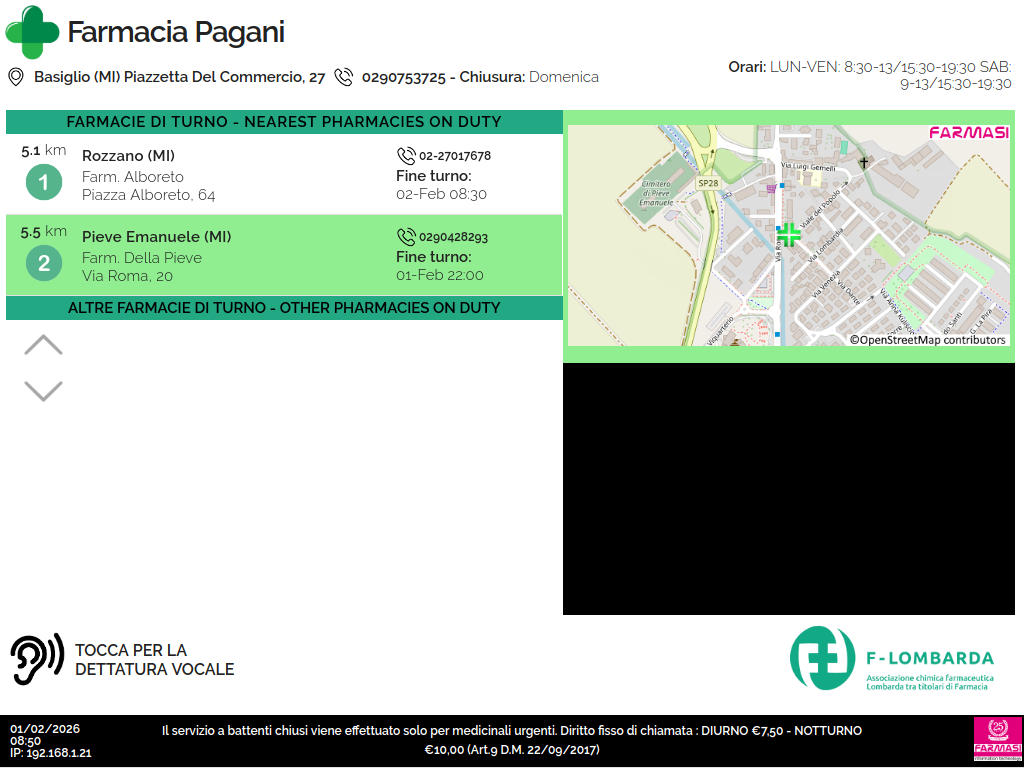The width and height of the screenshot is (1024, 768).
Task: Click the location pin icon near address
Action: pos(16,77)
